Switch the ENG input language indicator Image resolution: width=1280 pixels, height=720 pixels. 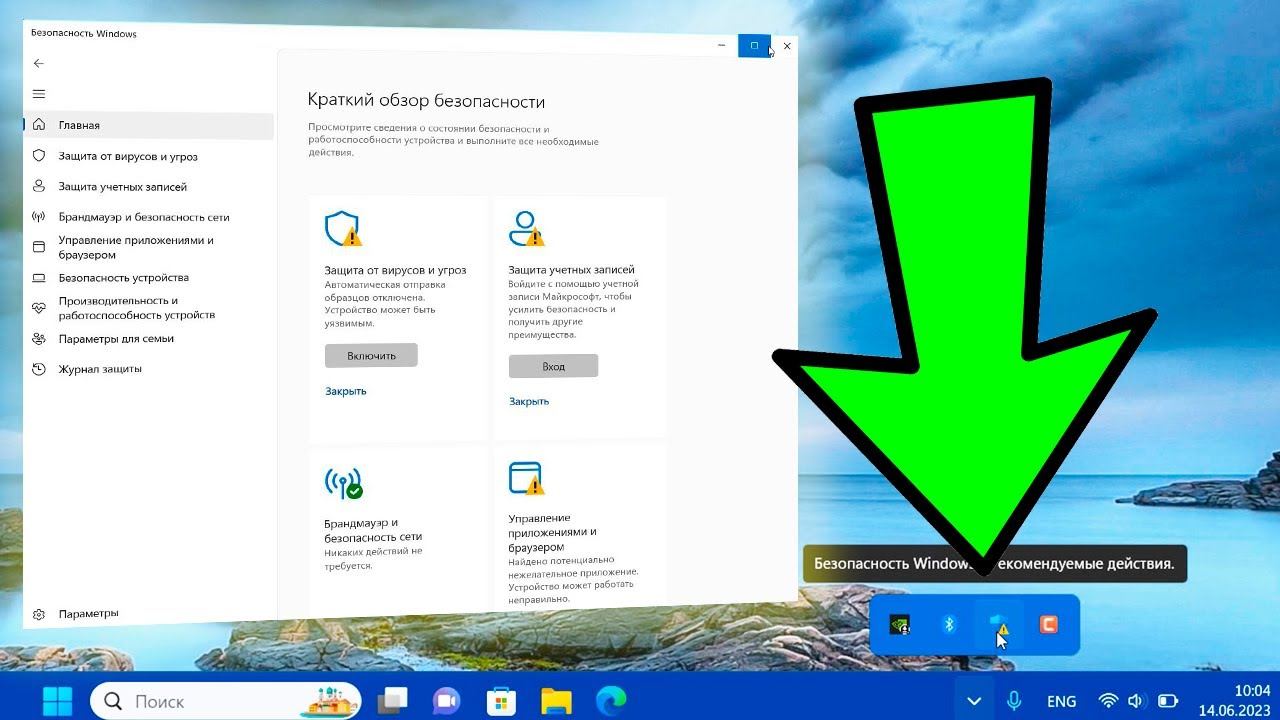click(1061, 701)
